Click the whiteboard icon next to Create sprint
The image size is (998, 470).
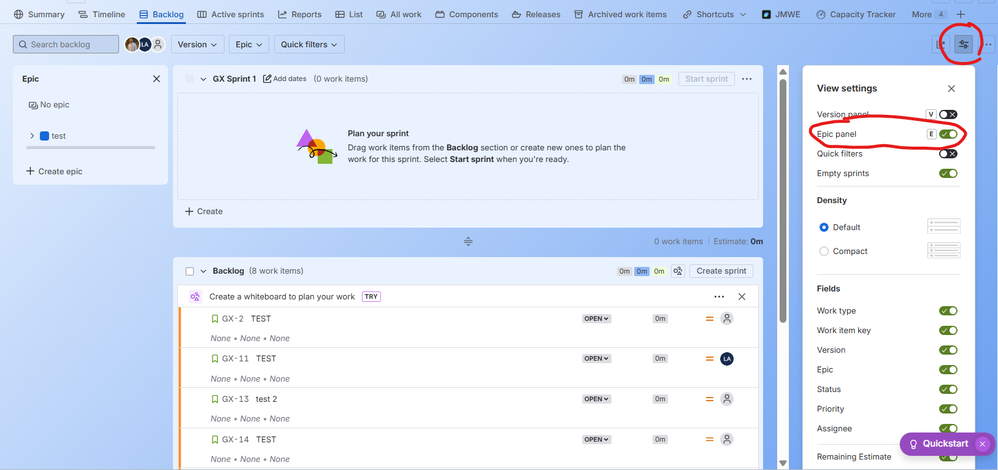click(x=678, y=271)
